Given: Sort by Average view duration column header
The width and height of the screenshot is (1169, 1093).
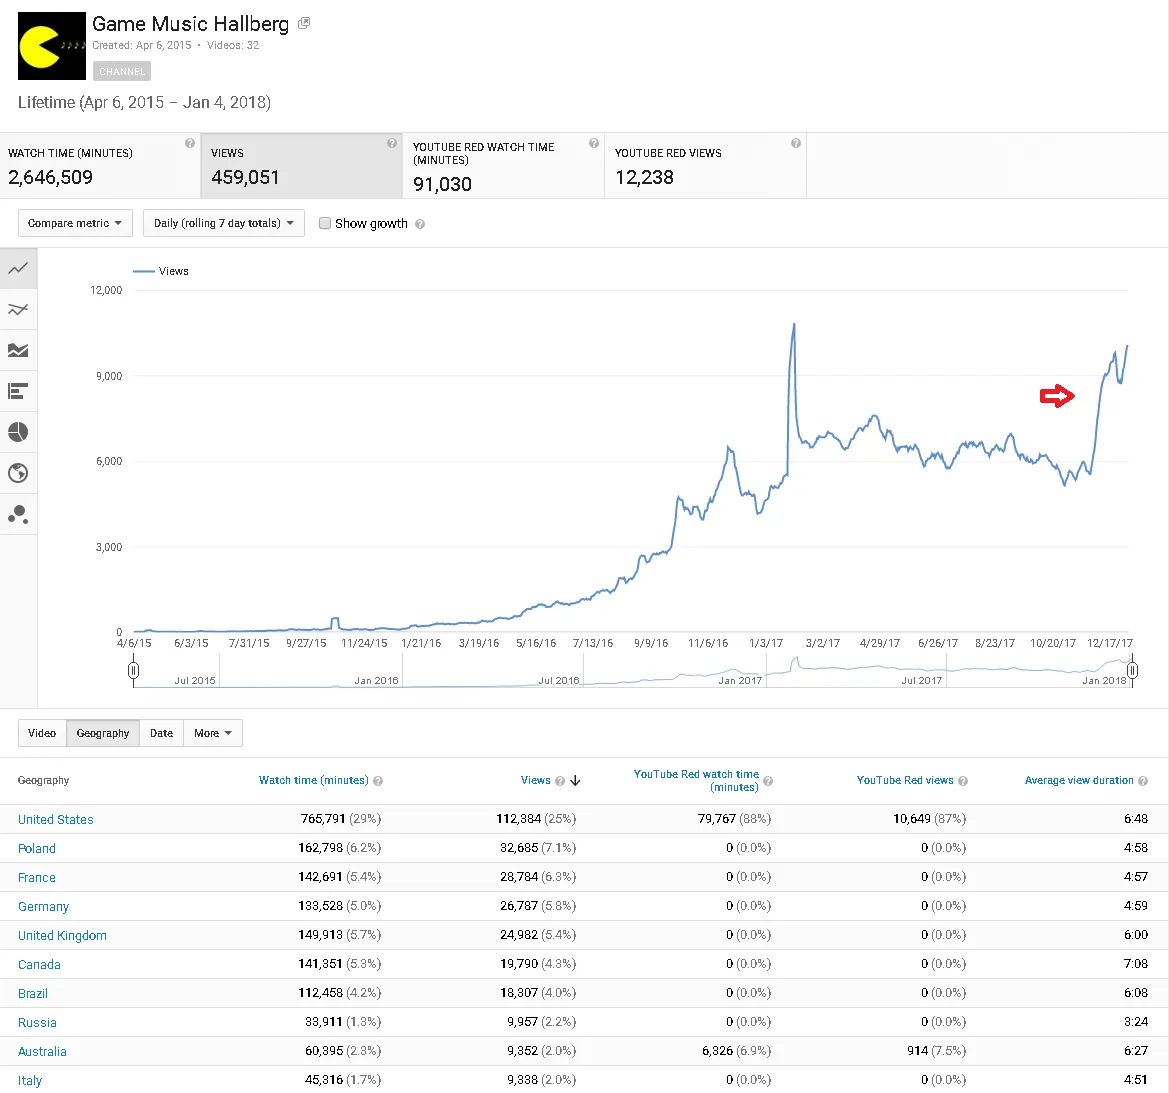Looking at the screenshot, I should coord(1079,780).
